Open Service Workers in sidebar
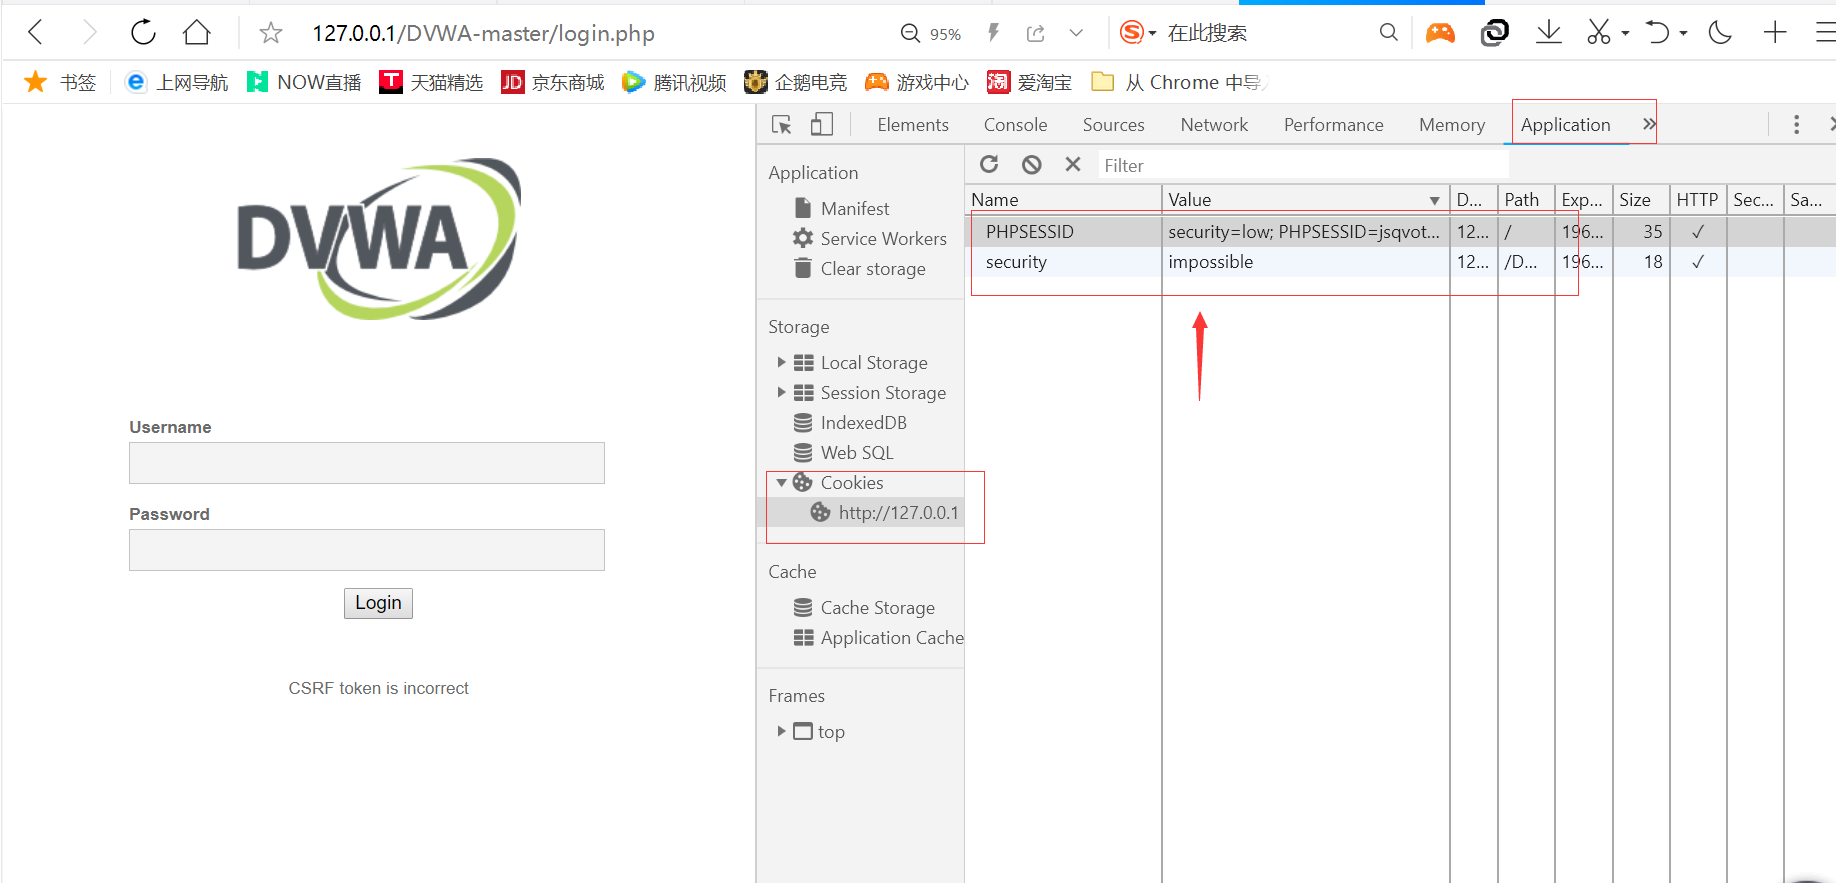 point(884,238)
